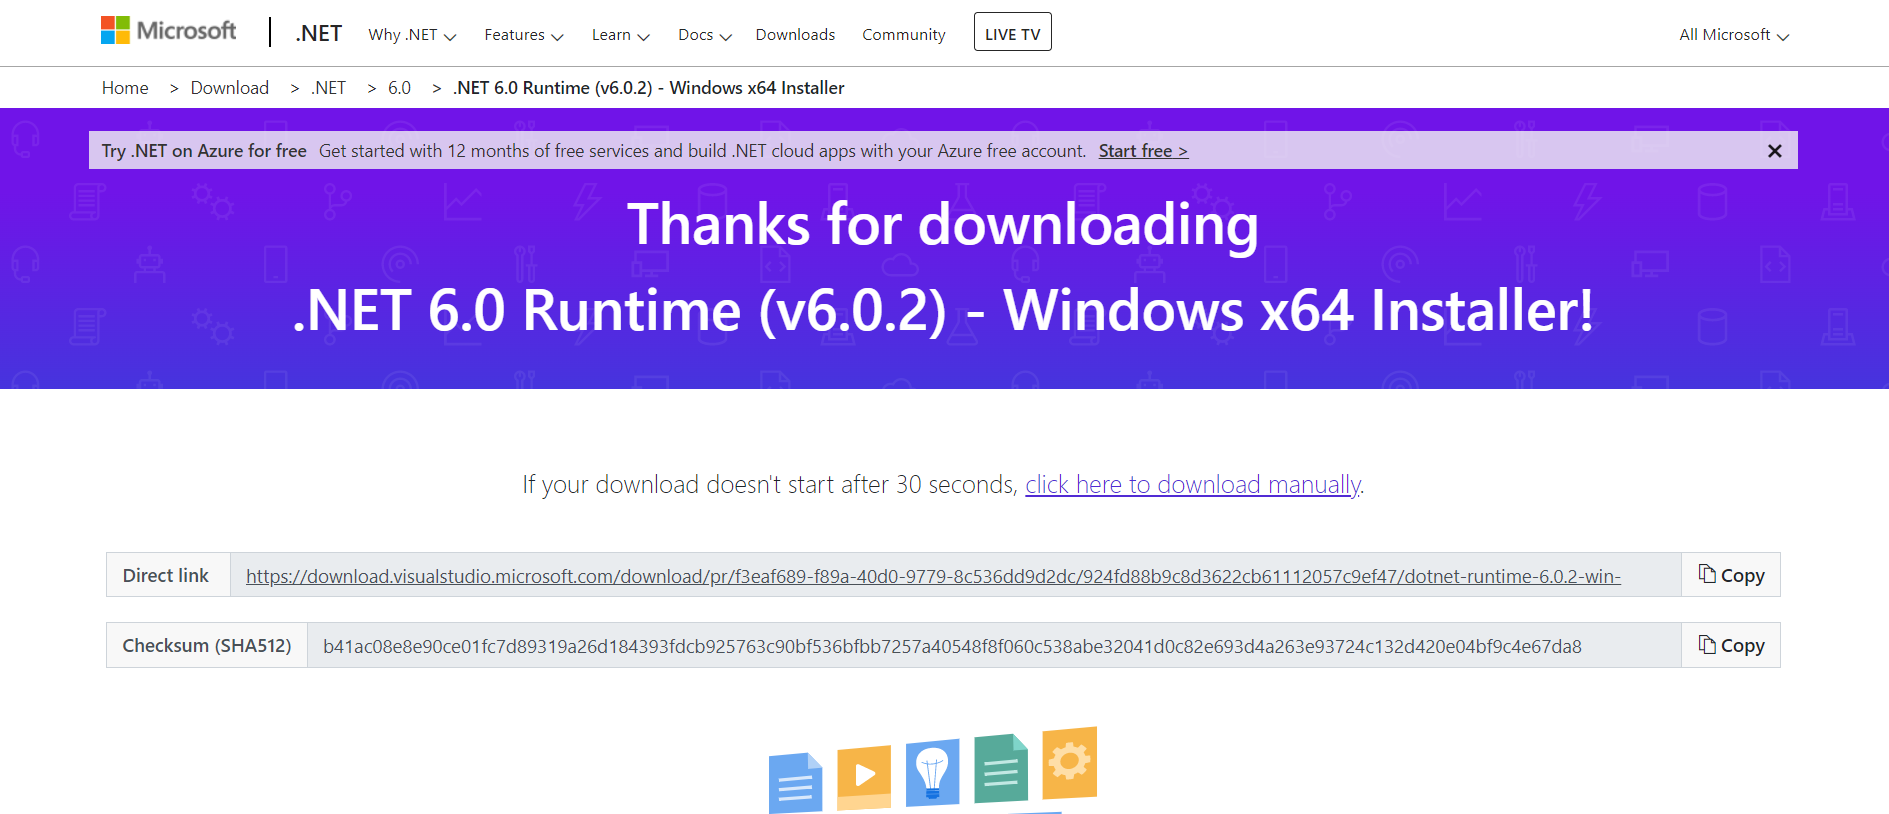Click the orange gear icon
Screen dimensions: 1889x814
[1069, 763]
